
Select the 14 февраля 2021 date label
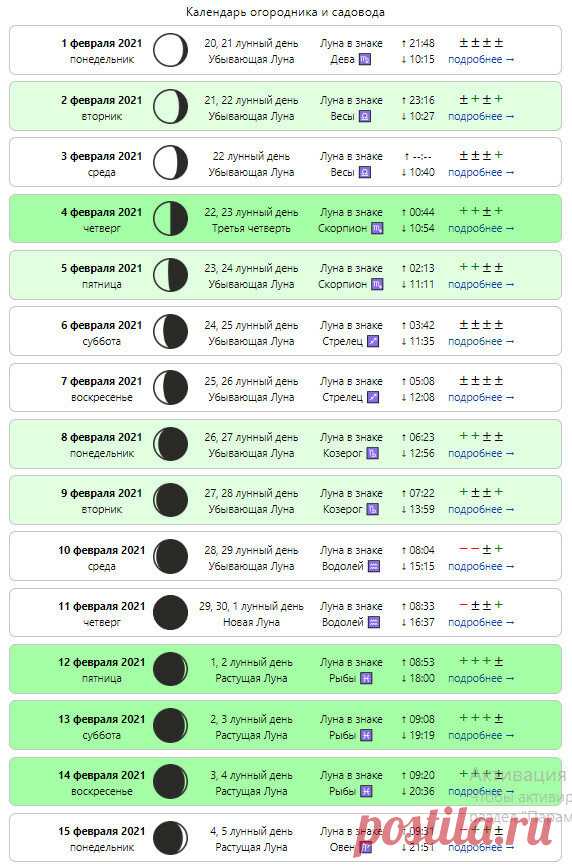coord(102,776)
